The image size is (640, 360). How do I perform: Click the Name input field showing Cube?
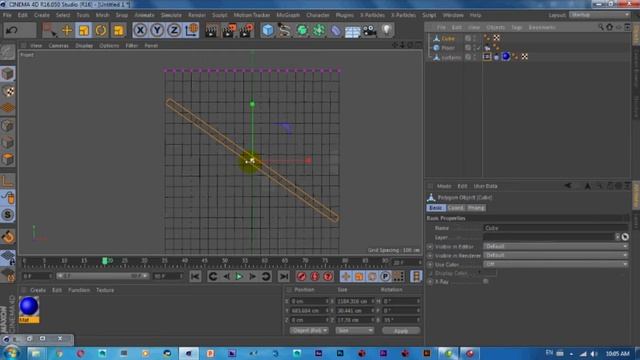(556, 228)
